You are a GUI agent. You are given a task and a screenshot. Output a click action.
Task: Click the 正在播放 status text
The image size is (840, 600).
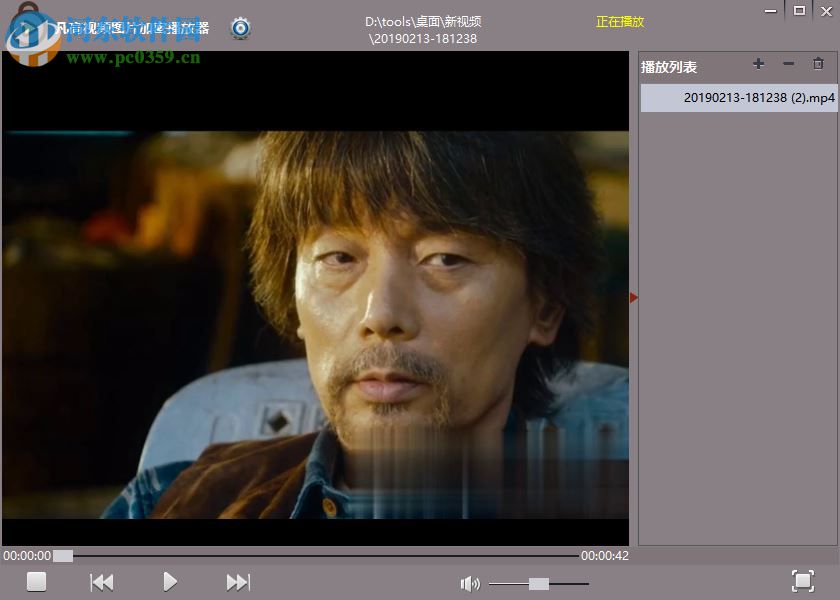point(618,21)
